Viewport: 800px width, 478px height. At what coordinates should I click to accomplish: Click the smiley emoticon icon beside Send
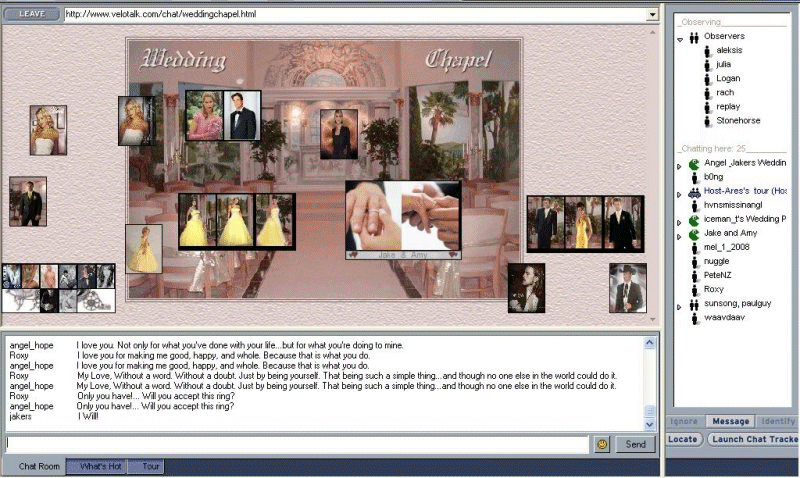pos(602,444)
